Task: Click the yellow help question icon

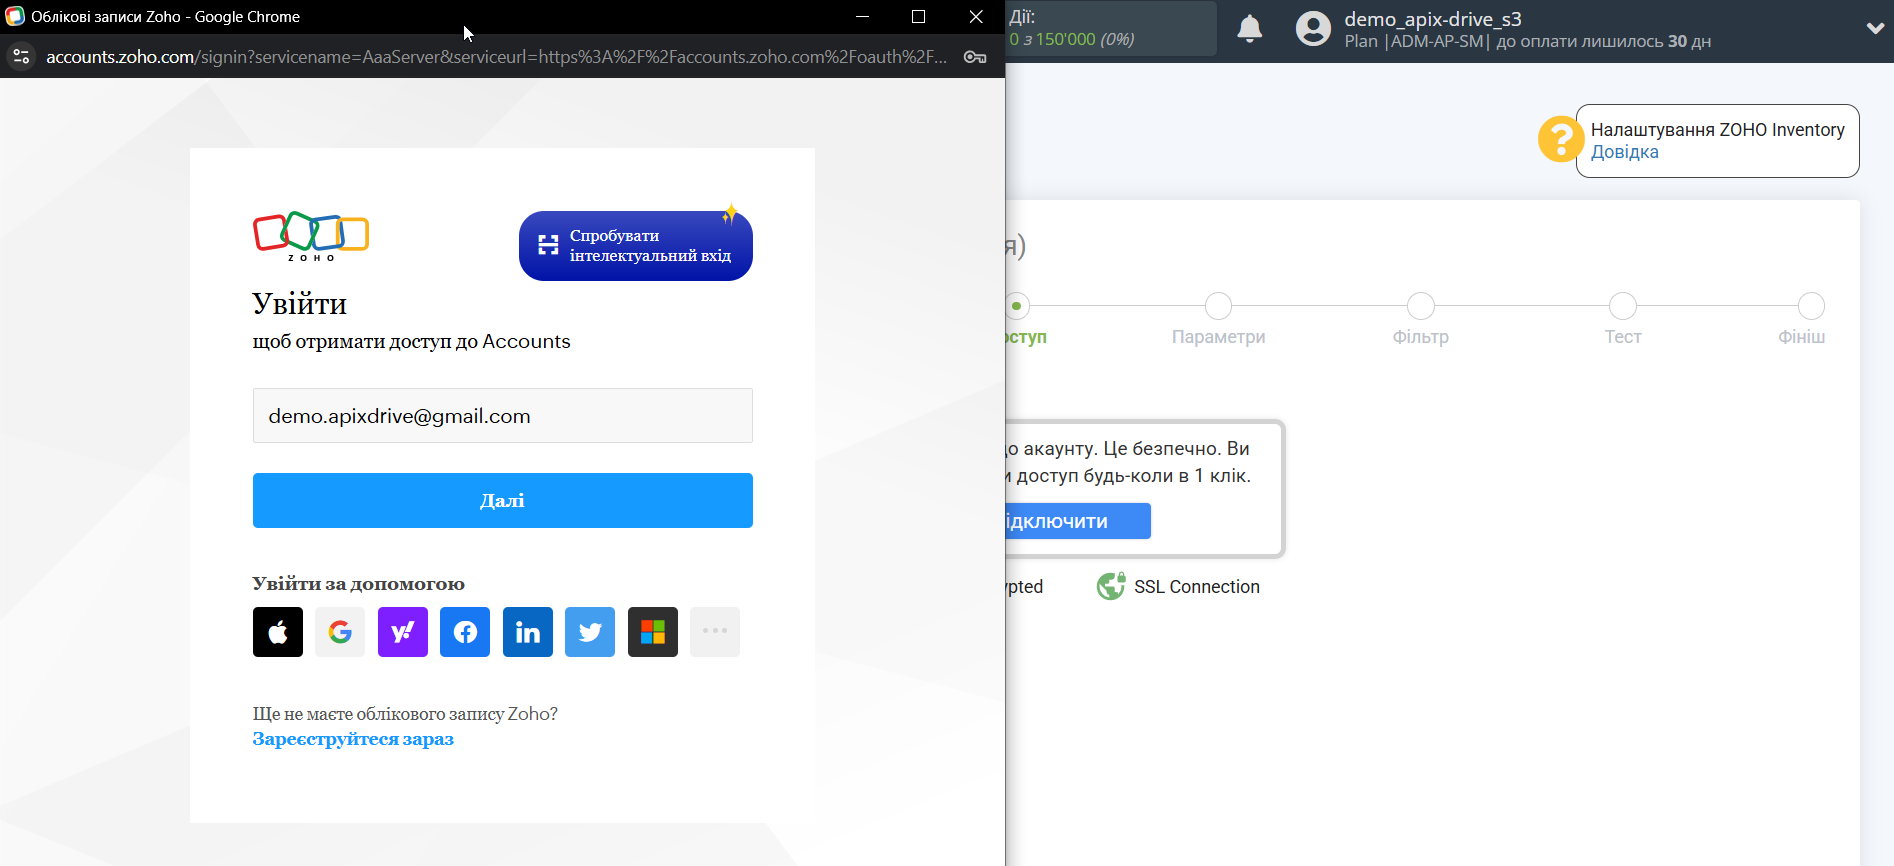Action: (x=1561, y=139)
